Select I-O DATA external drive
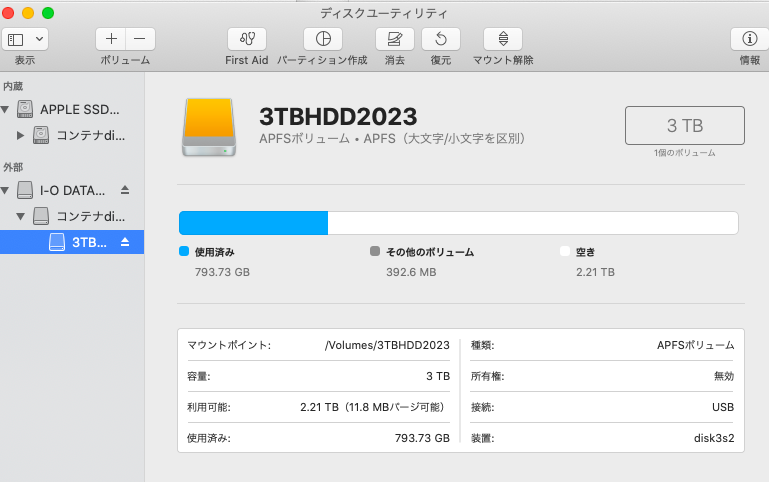This screenshot has width=769, height=482. [x=72, y=190]
